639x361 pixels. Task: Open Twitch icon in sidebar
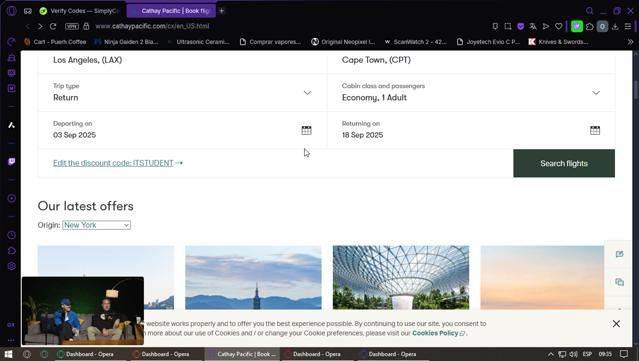[11, 161]
